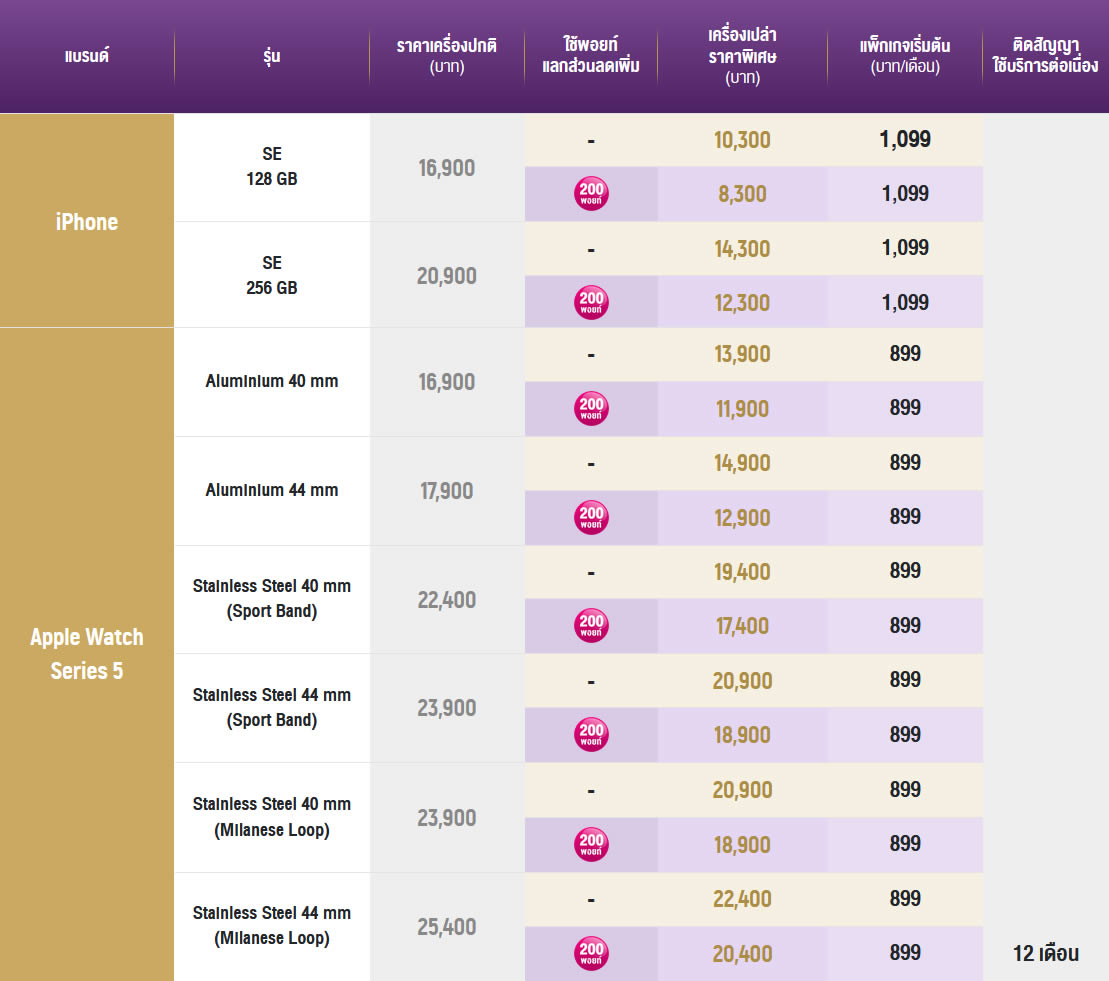The image size is (1109, 981).
Task: Choose Stainless Steel 44 mm (Milanese Loop) model
Action: tap(272, 925)
